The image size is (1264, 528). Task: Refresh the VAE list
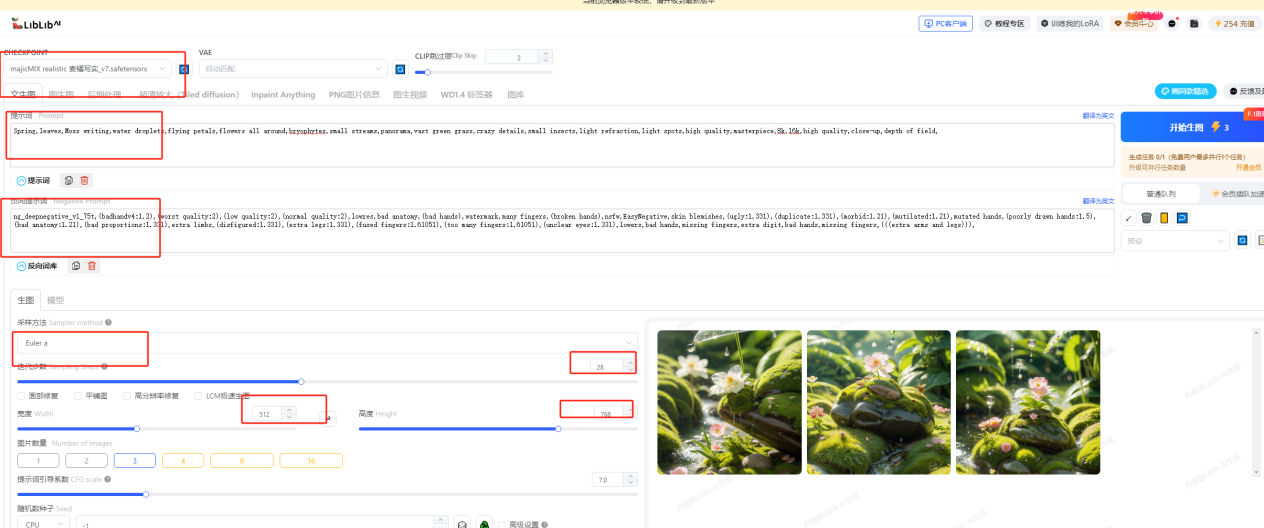(400, 69)
